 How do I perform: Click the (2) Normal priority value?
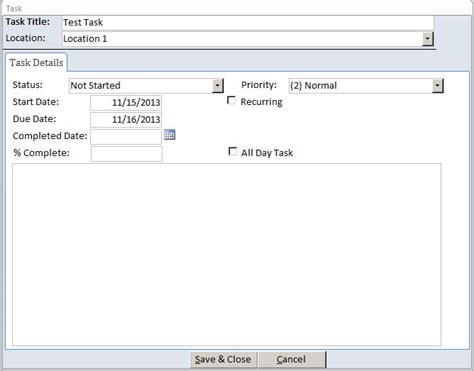[x=313, y=86]
